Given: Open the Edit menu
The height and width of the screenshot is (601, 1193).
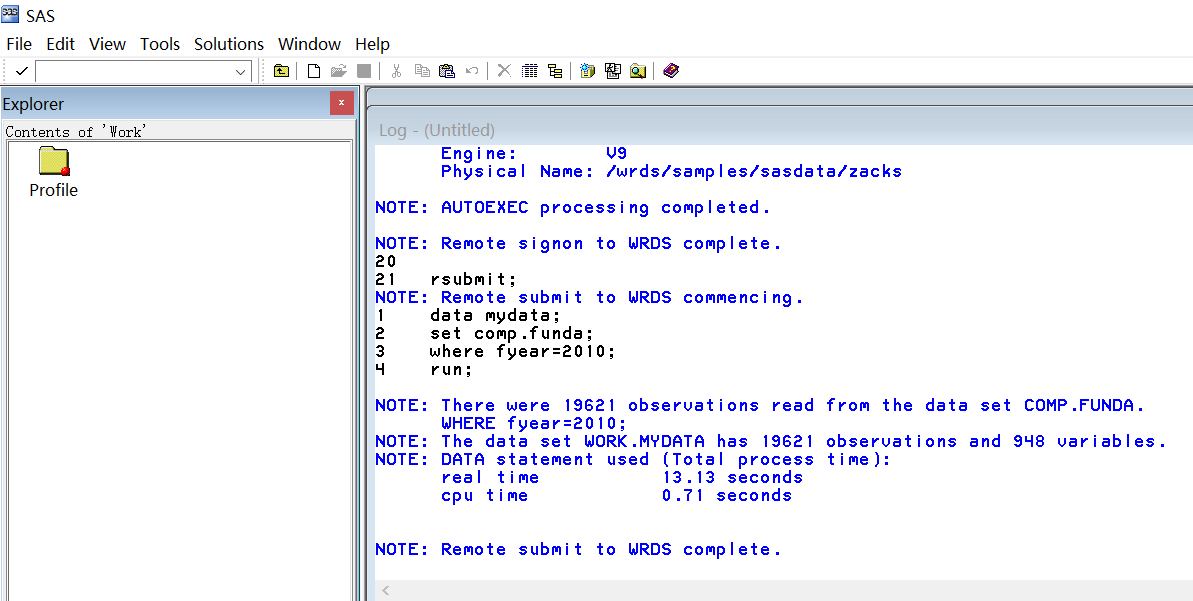Looking at the screenshot, I should 61,44.
